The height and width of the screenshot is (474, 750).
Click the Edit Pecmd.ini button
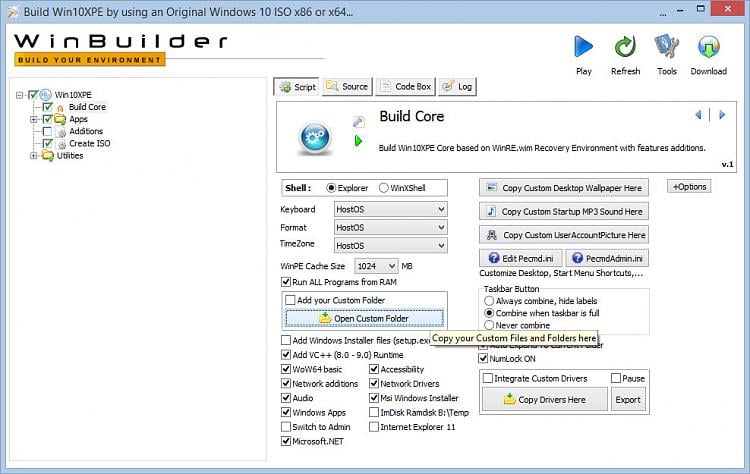coord(521,258)
